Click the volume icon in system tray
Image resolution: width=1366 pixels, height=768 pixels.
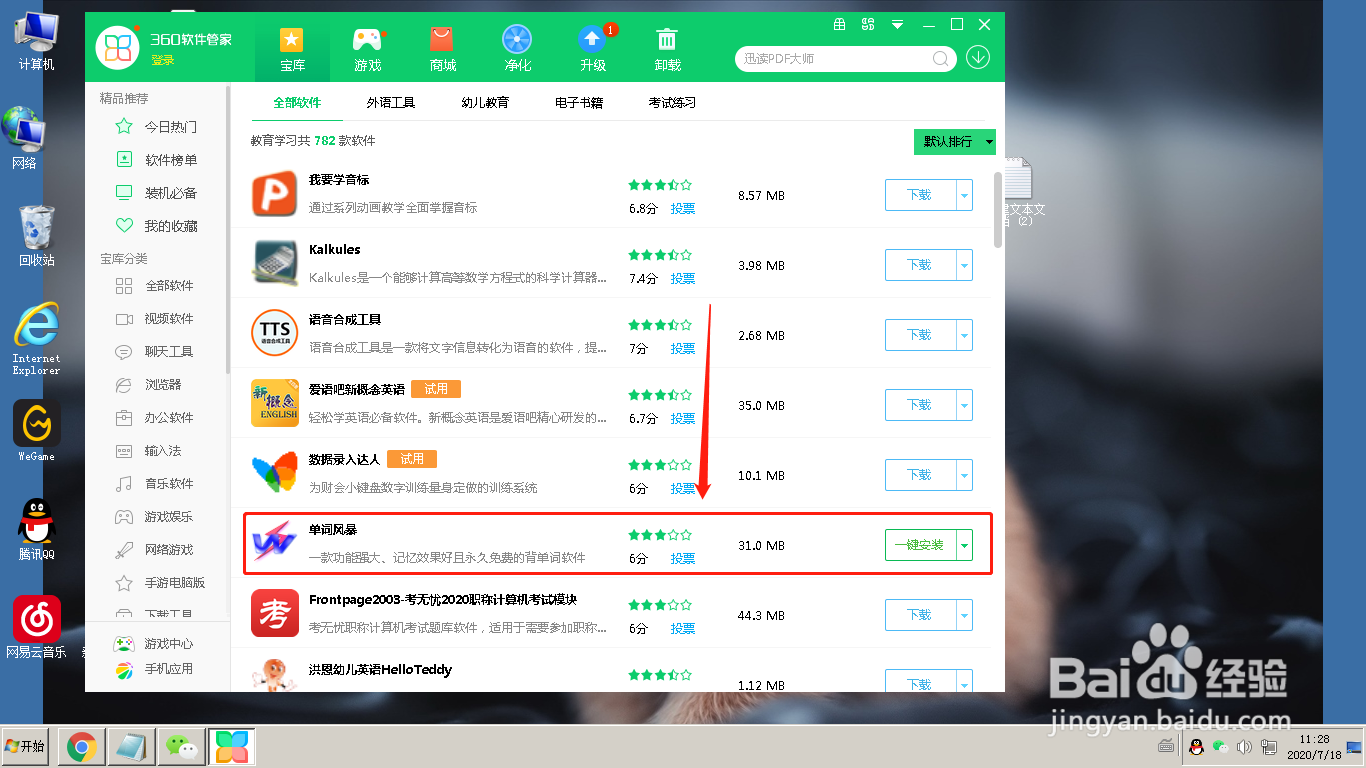point(1245,746)
